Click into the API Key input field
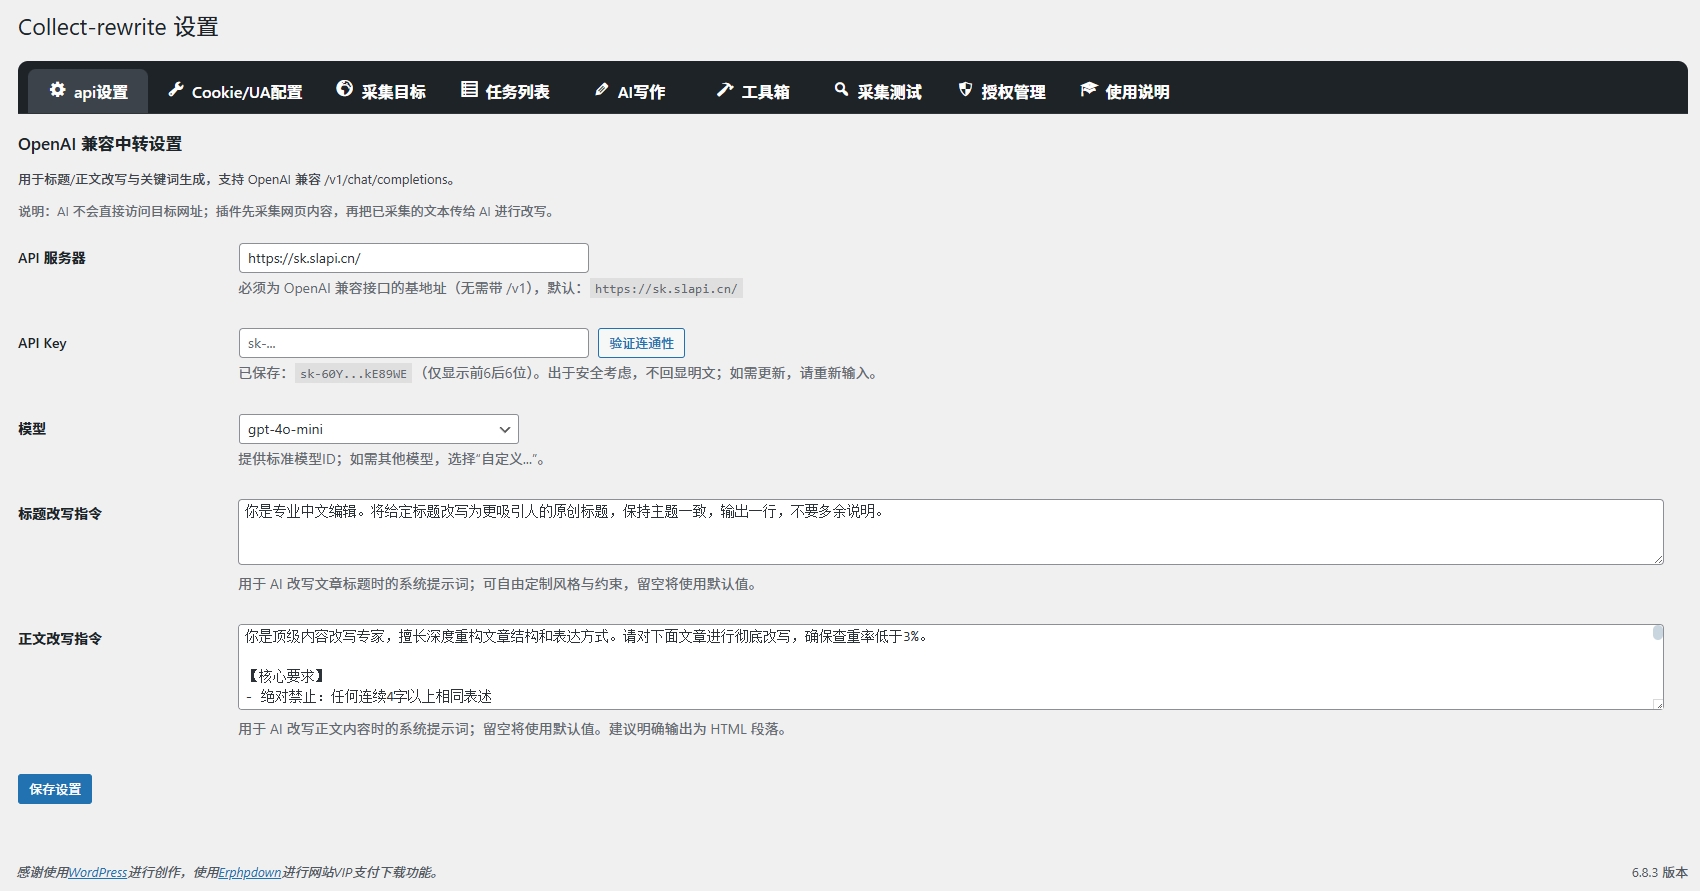1700x891 pixels. pyautogui.click(x=413, y=343)
